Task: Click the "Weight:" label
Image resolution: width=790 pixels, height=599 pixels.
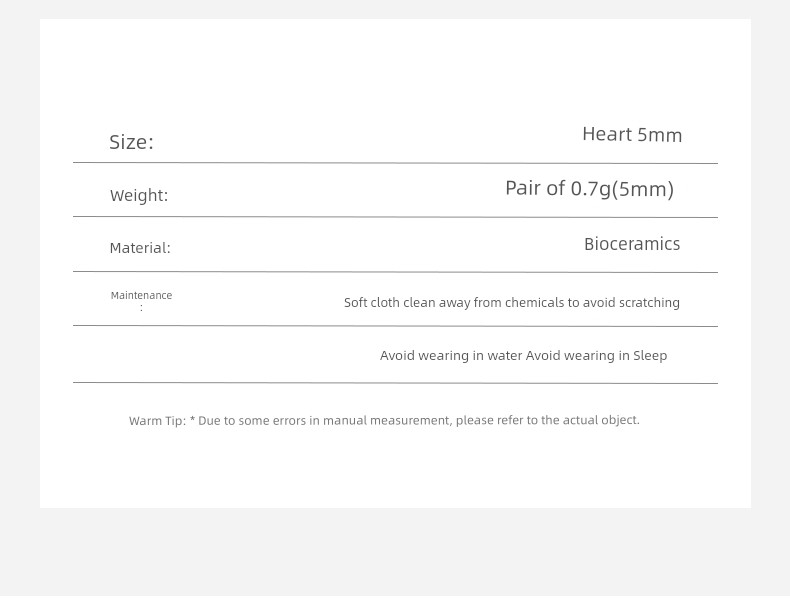Action: point(139,195)
